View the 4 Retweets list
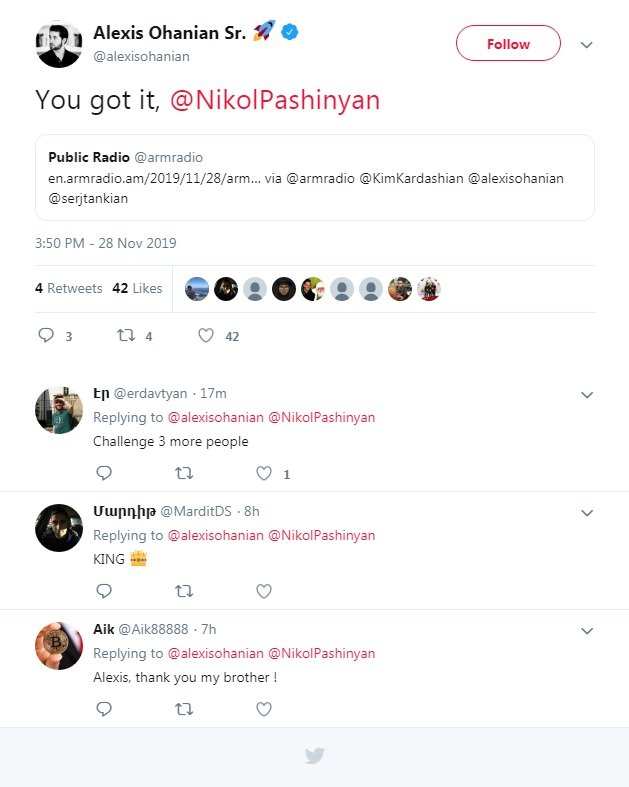The width and height of the screenshot is (629, 787). 69,288
